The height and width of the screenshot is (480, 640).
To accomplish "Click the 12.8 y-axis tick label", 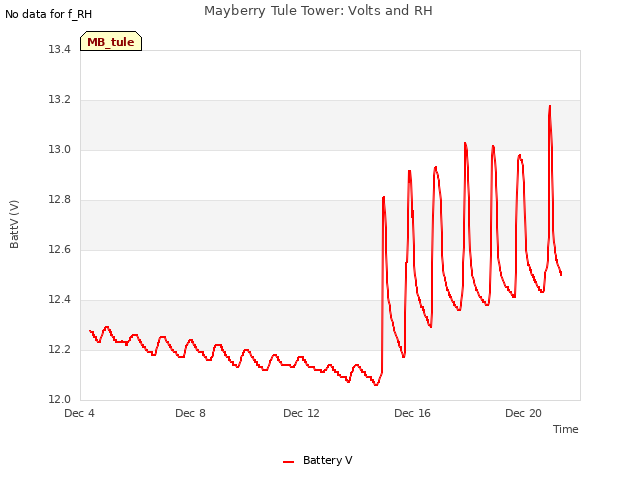I will click(x=60, y=200).
